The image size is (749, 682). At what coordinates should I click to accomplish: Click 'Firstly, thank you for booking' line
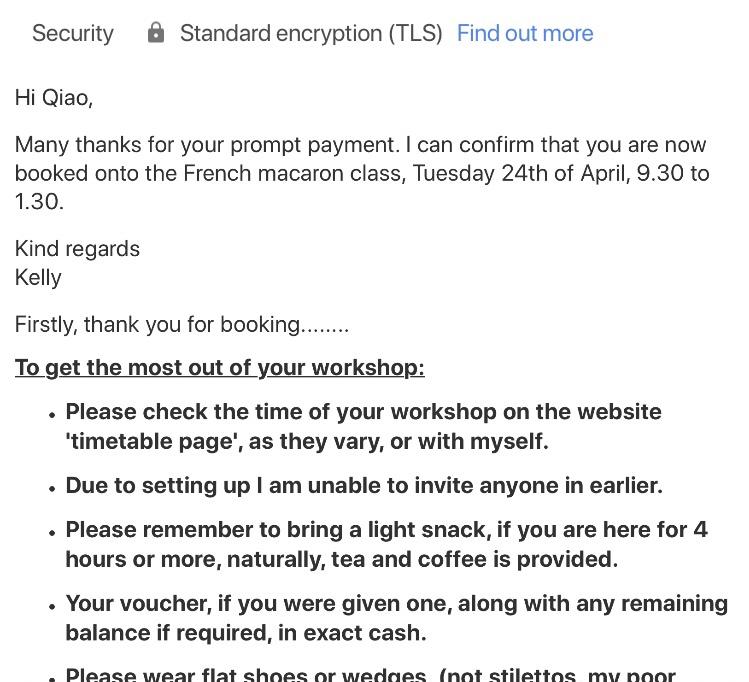(181, 325)
